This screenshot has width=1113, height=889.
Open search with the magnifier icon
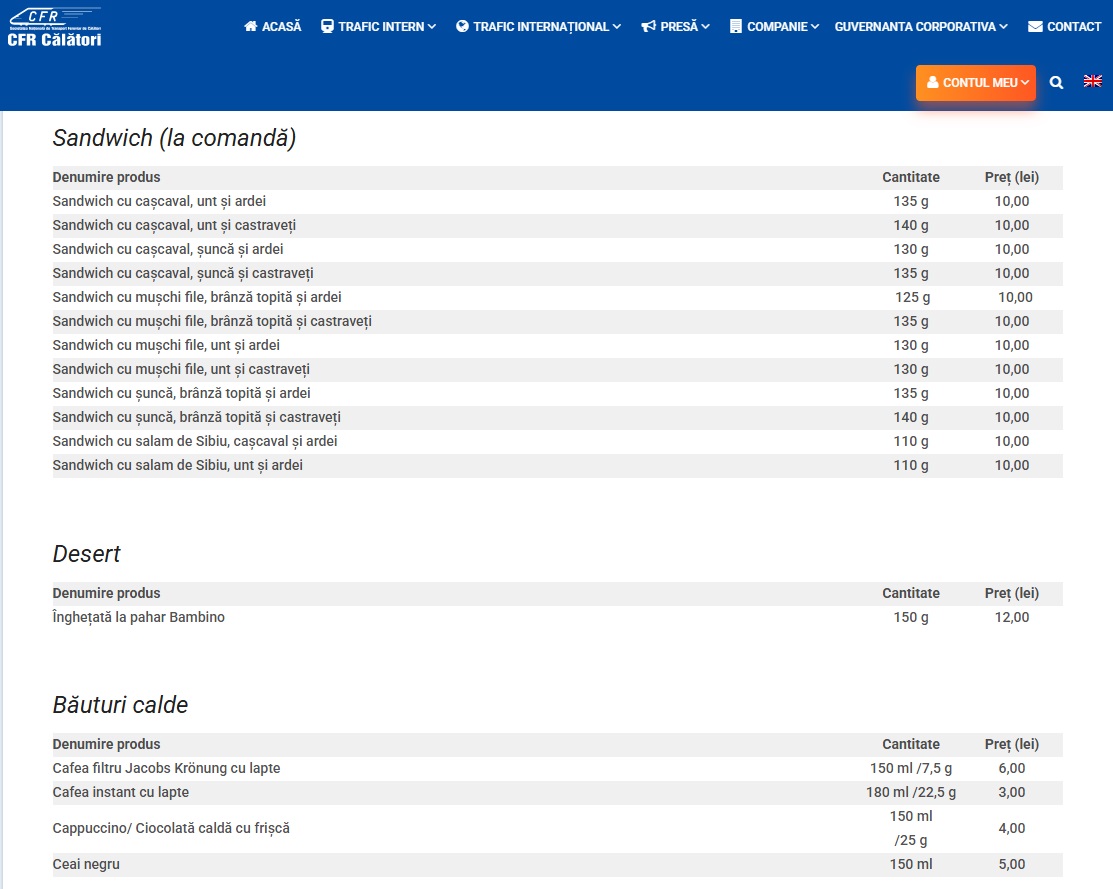tap(1056, 83)
